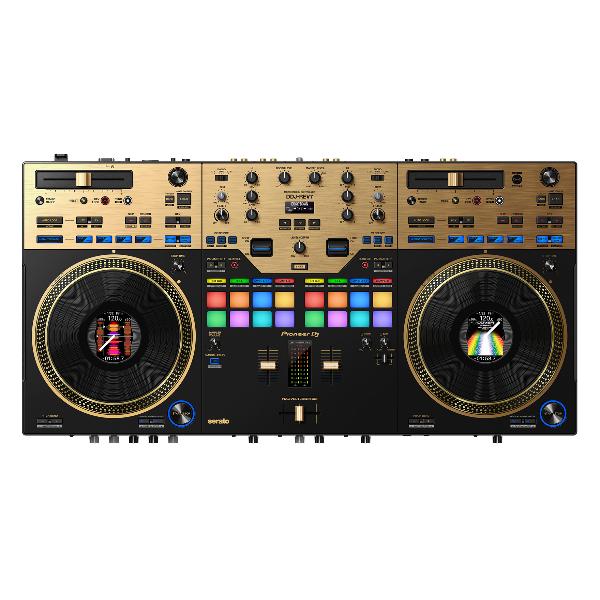Click the red-ringed round button on left deck top panel
Screen dimensions: 600x600
click(105, 200)
